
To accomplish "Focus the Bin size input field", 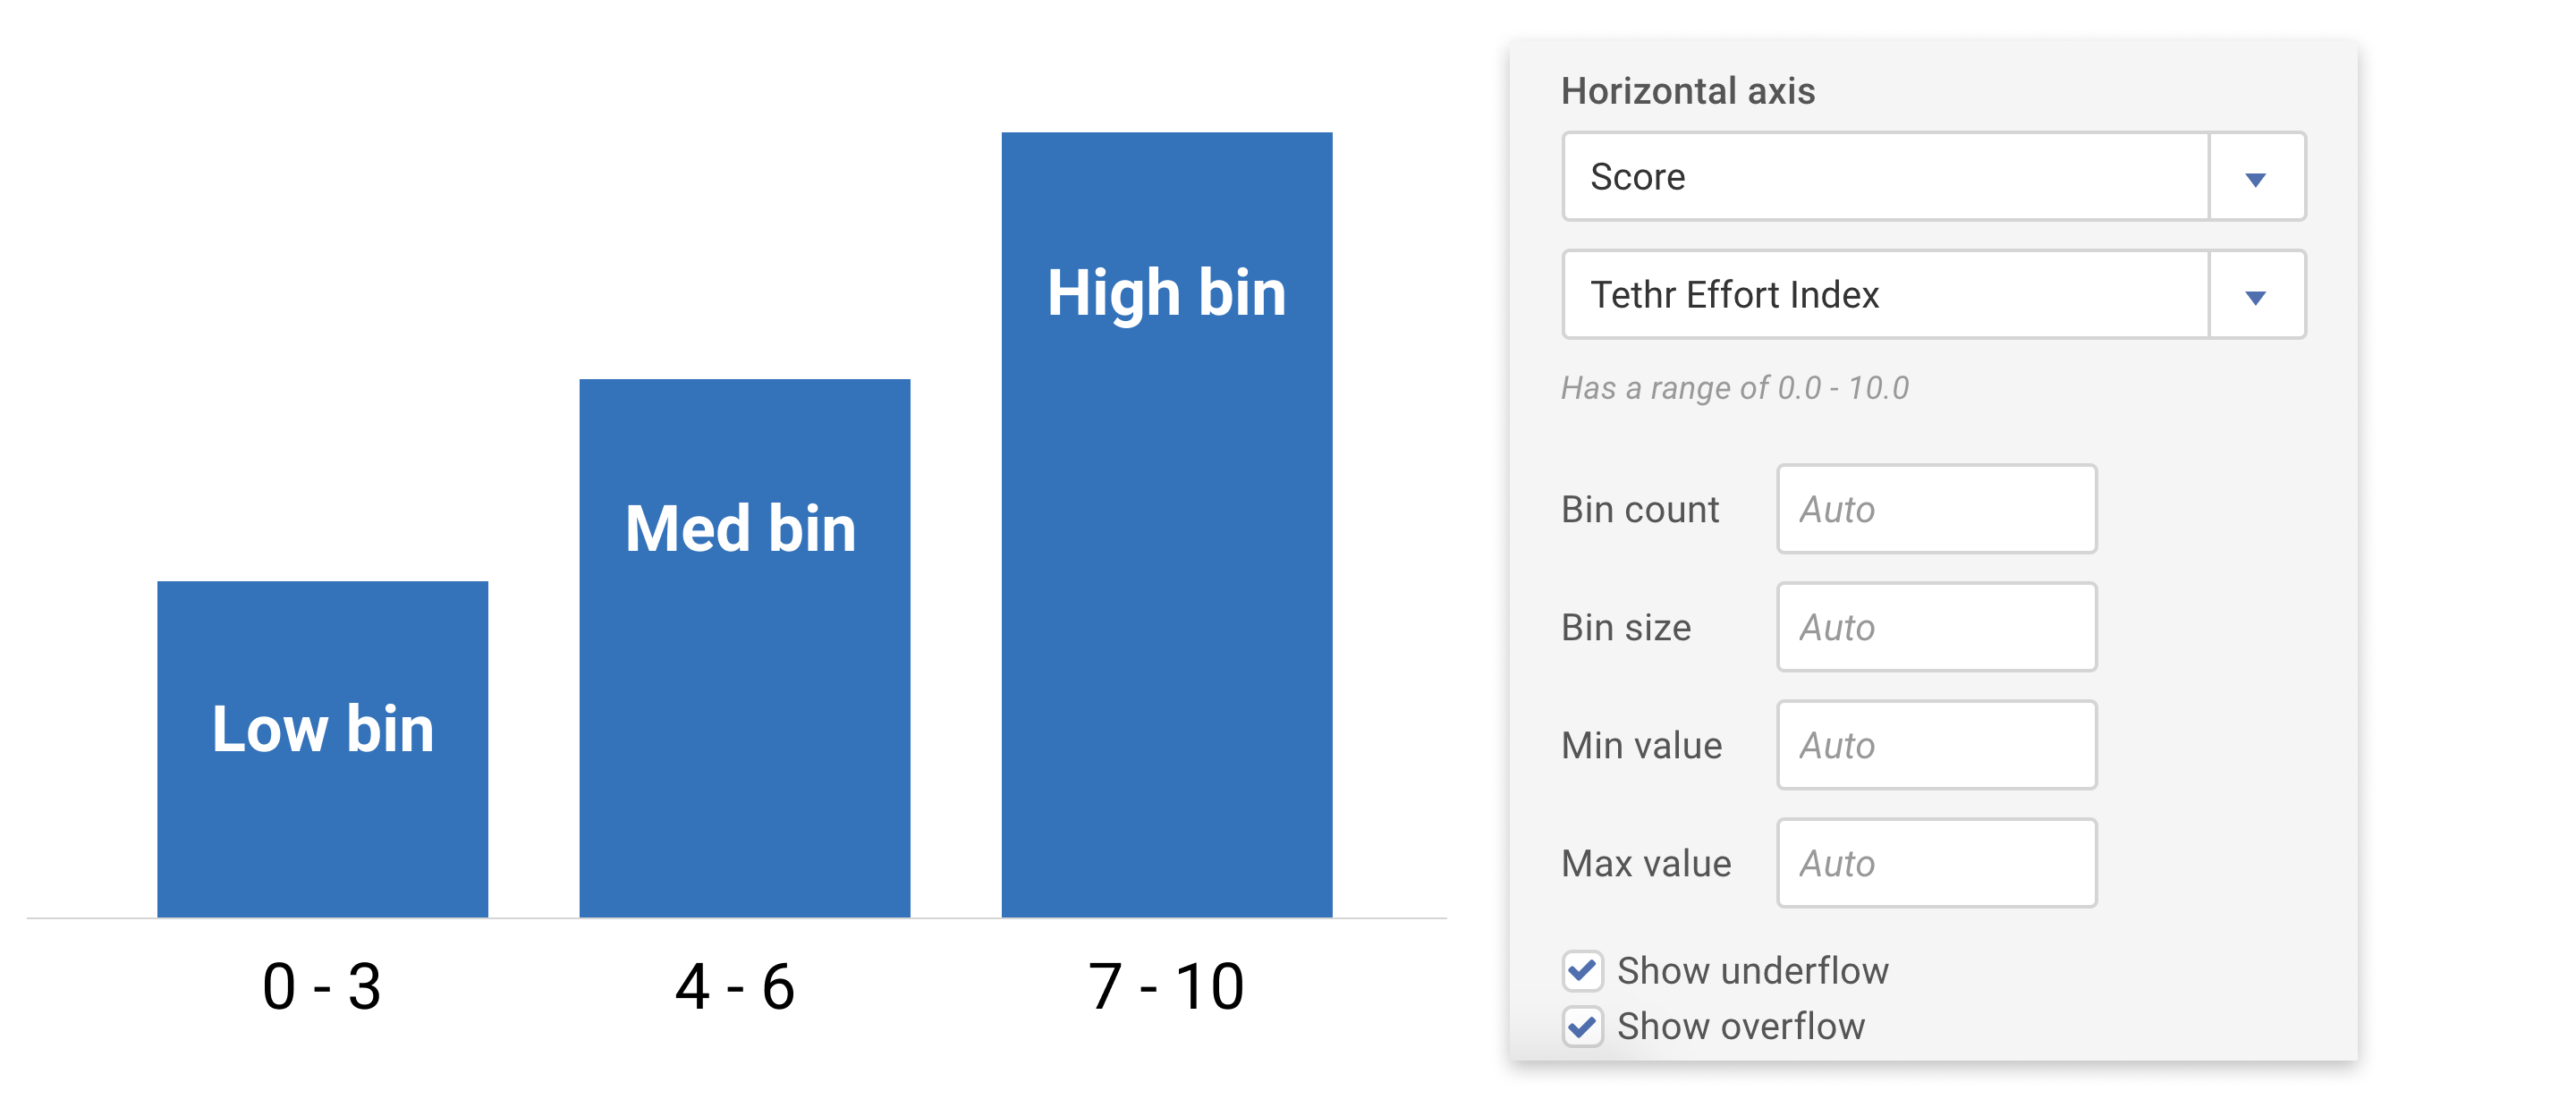I will tap(1936, 627).
